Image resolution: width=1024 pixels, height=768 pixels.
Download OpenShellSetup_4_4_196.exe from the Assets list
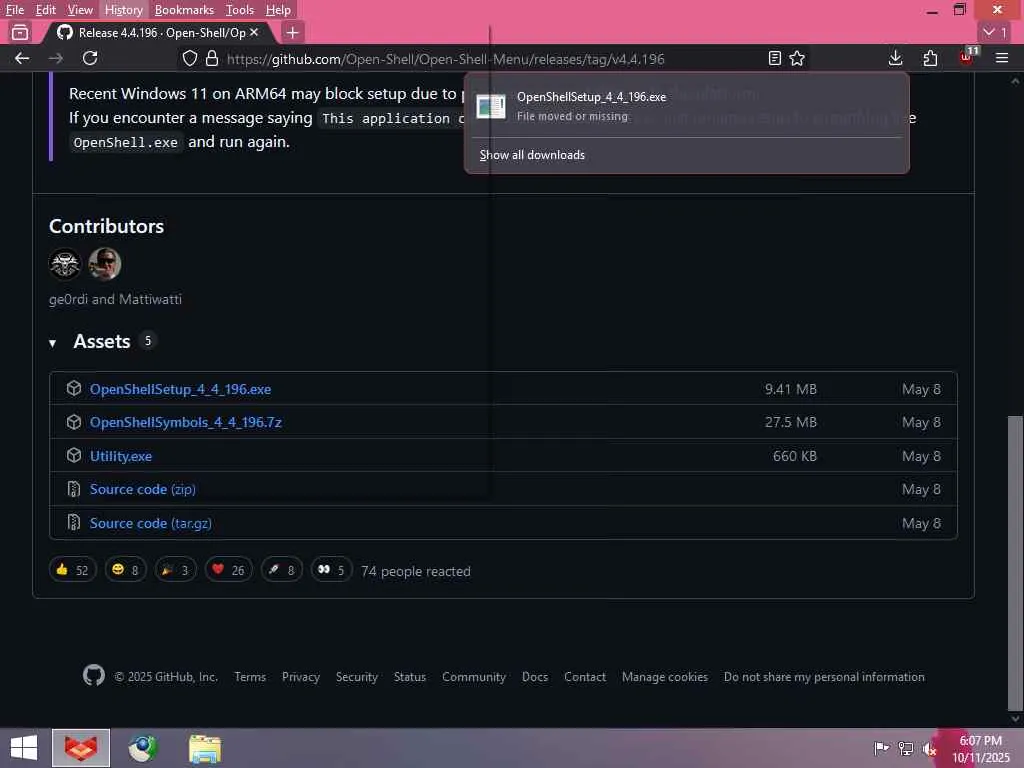(180, 389)
